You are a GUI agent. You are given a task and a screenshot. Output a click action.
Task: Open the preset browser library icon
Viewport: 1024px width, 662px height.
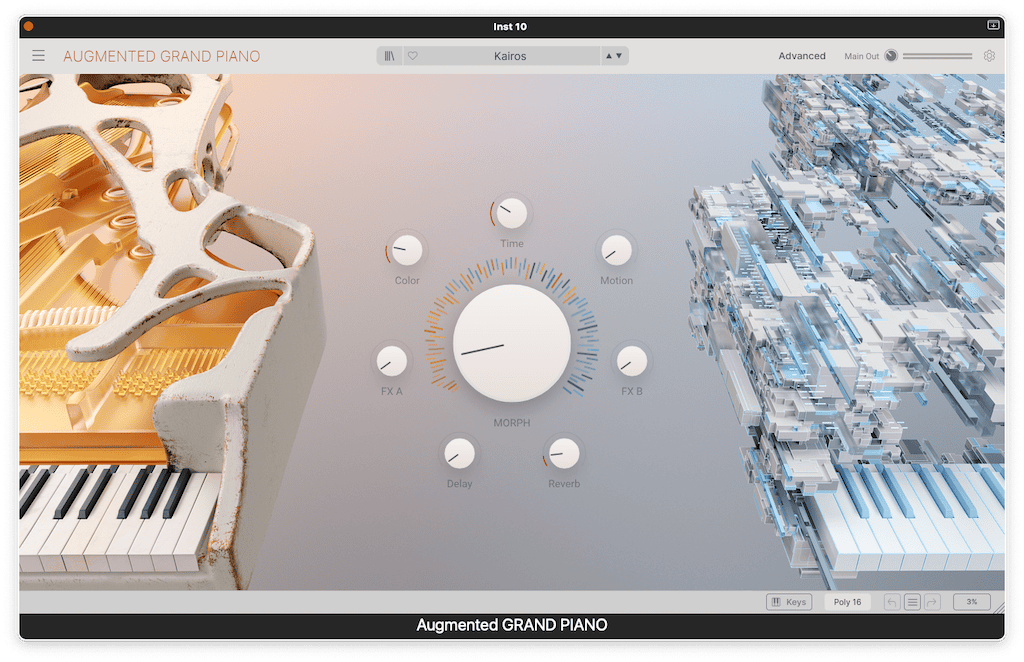(389, 56)
